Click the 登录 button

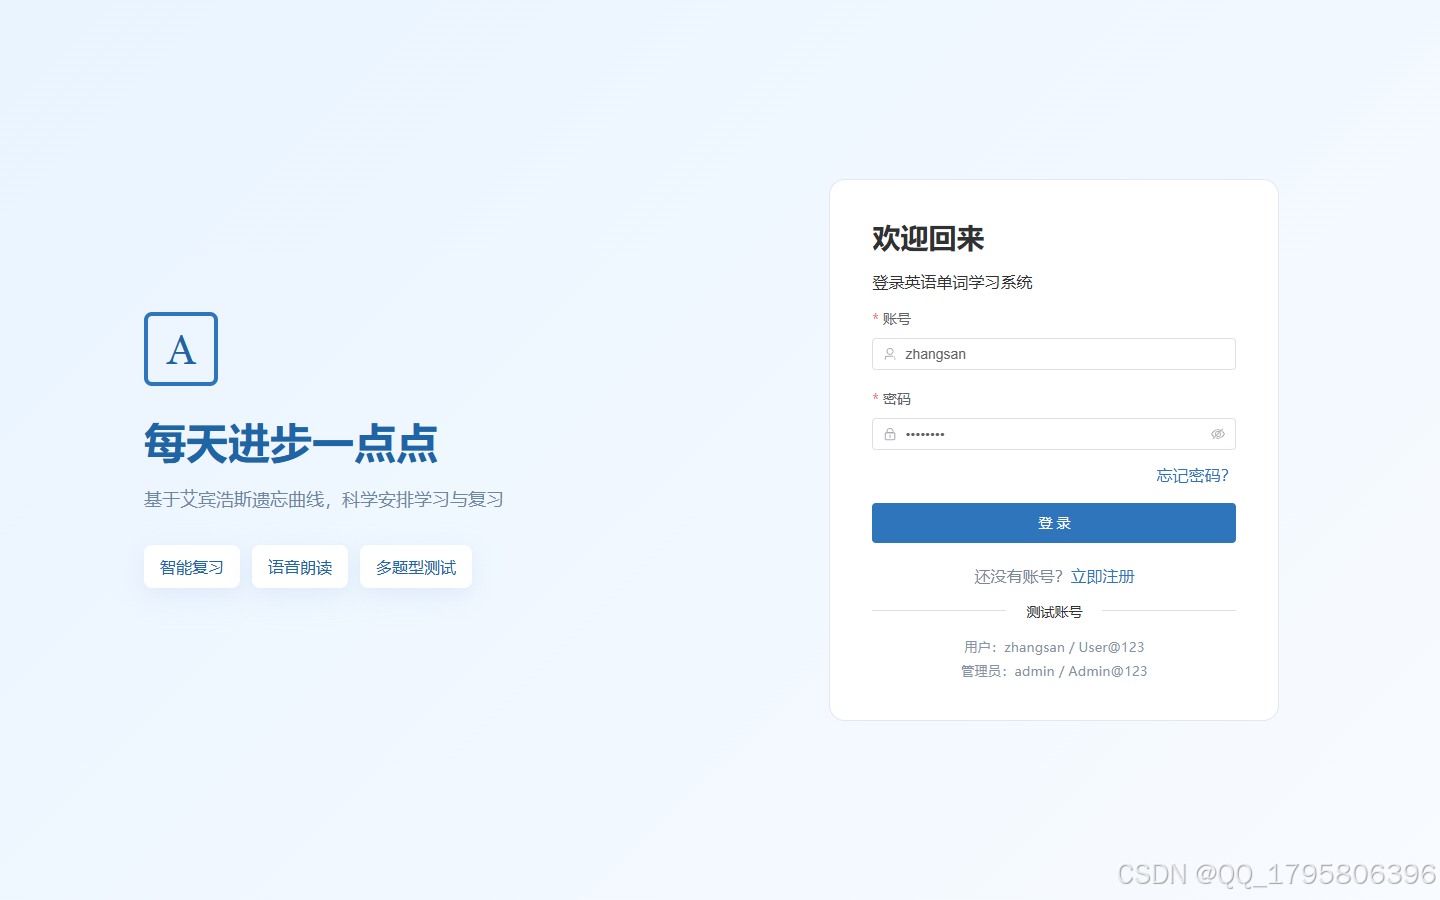[1054, 523]
